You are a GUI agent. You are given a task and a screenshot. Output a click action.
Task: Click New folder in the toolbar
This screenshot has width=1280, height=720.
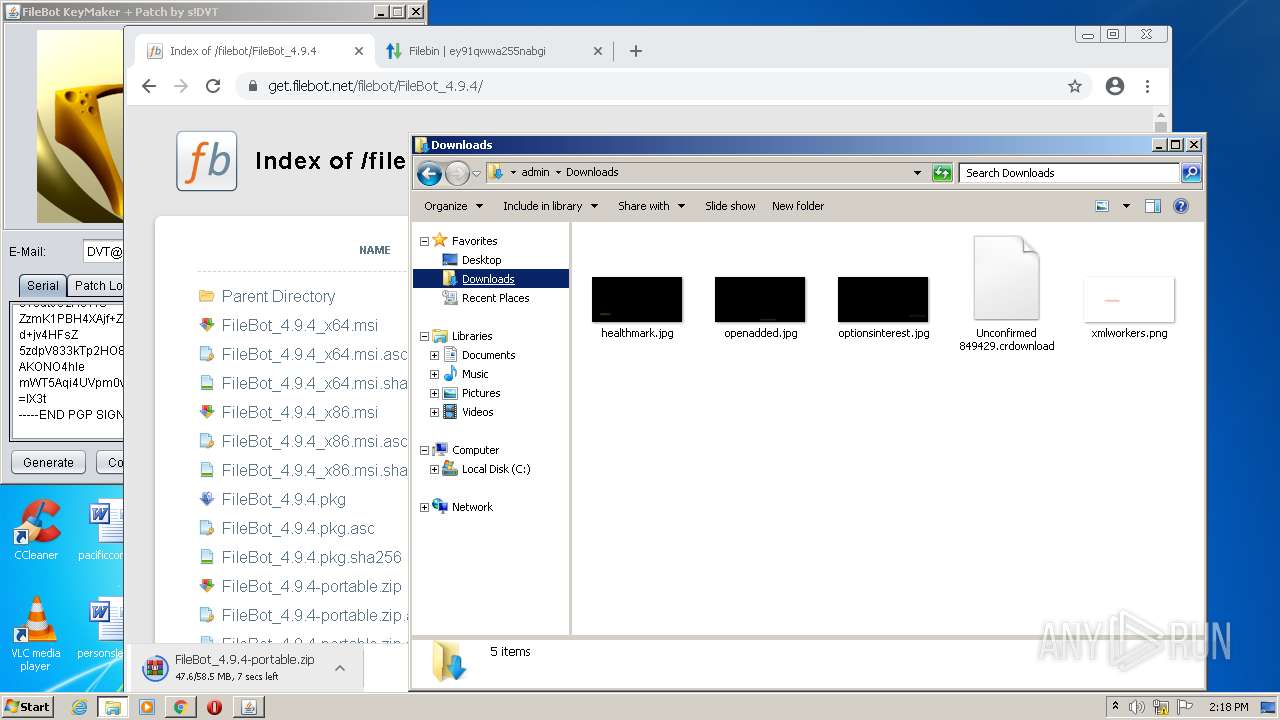[798, 206]
